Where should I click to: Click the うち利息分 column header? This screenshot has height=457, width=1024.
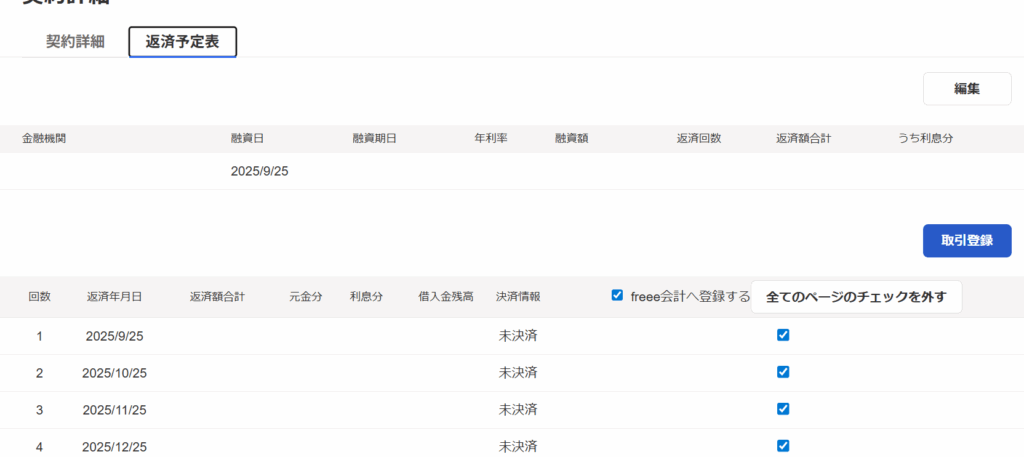(925, 138)
